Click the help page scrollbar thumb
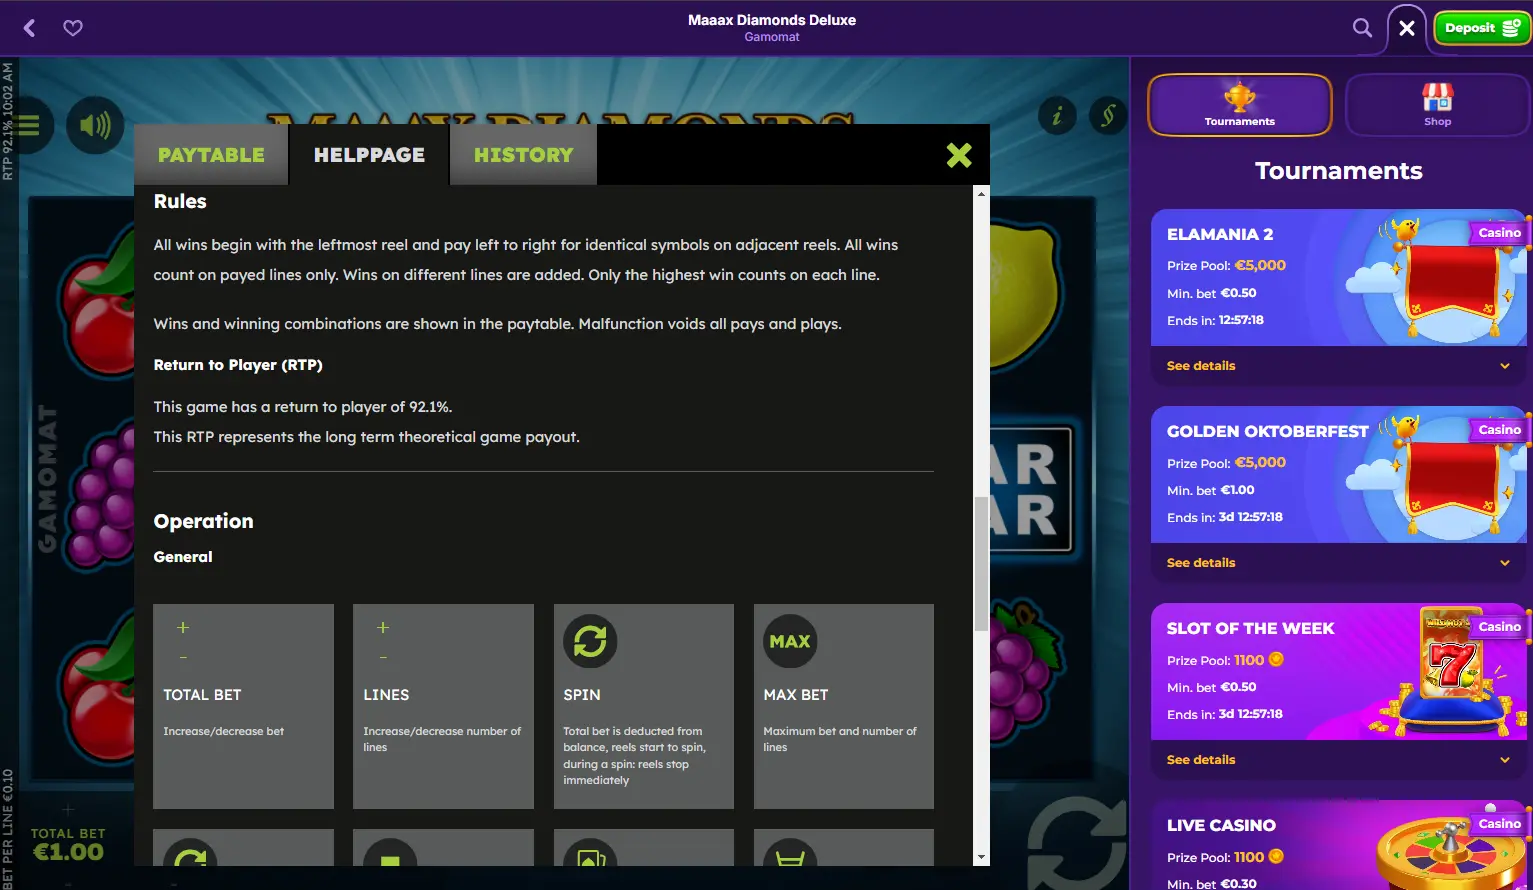This screenshot has width=1533, height=890. click(x=981, y=563)
